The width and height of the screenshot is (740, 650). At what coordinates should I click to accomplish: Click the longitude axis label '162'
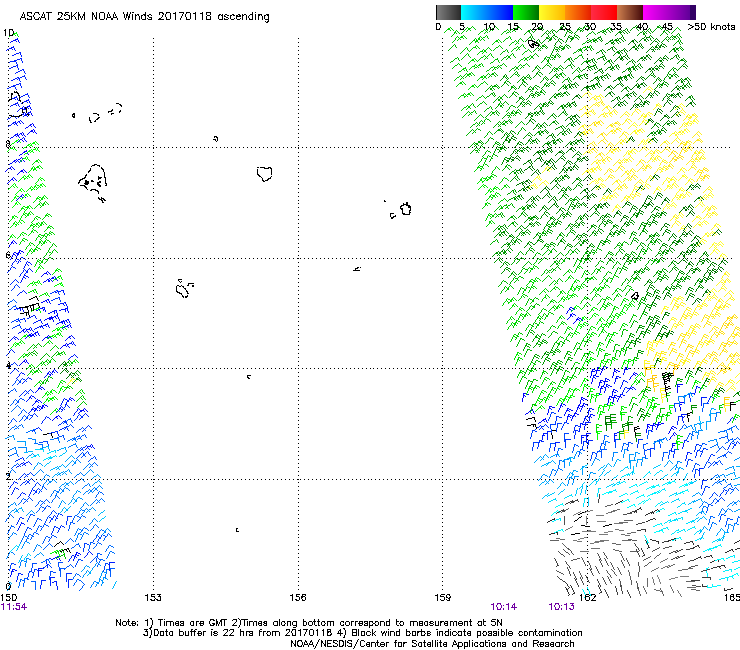tap(588, 598)
